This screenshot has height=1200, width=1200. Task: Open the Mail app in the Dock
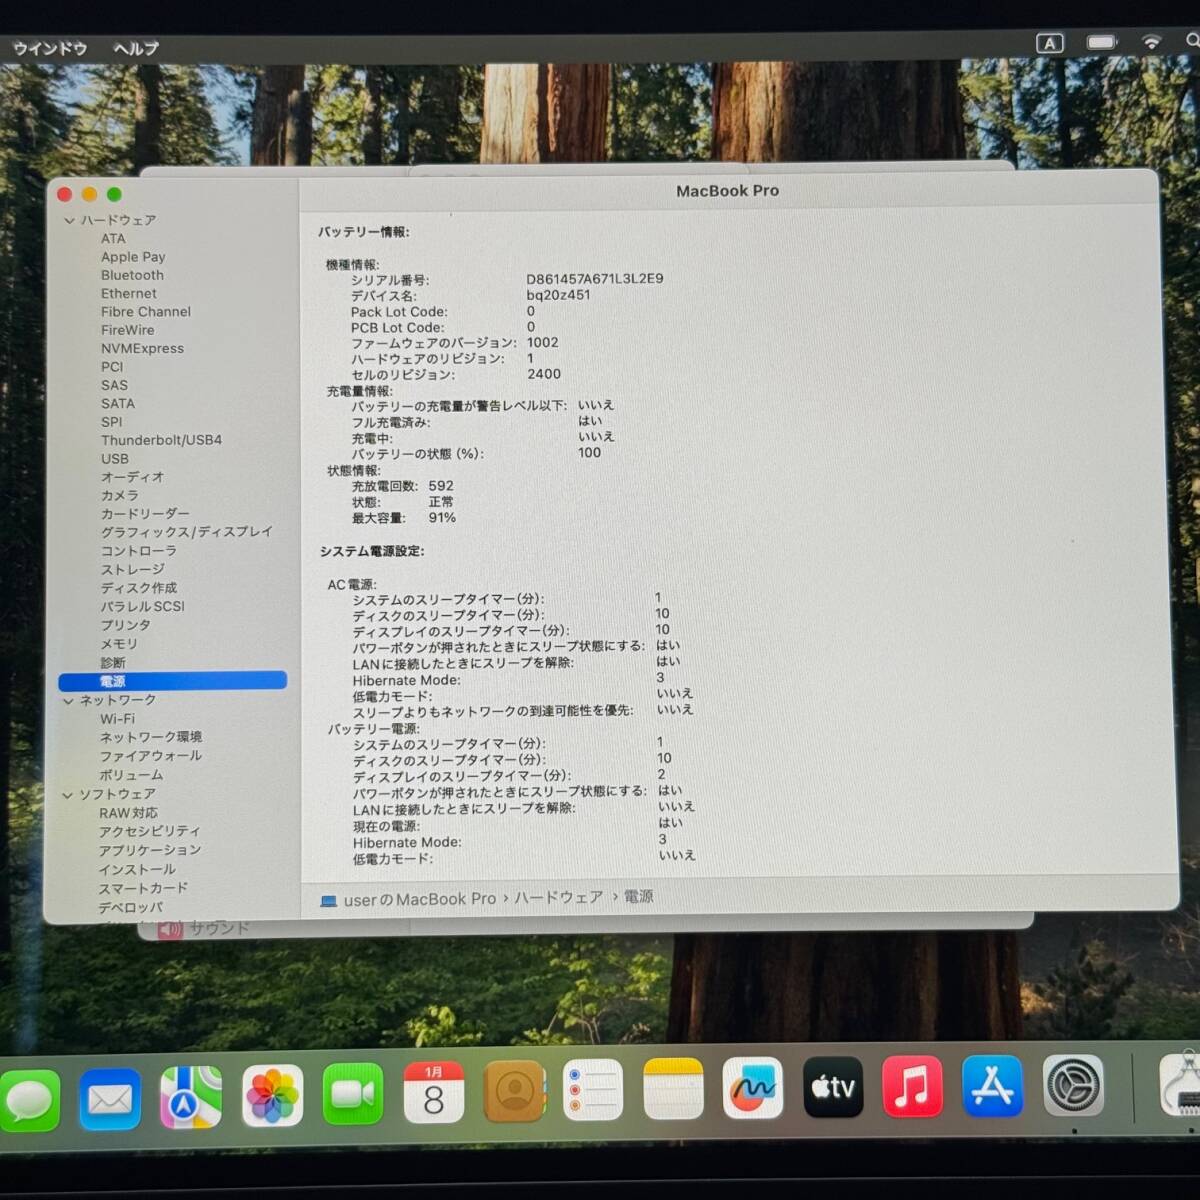point(110,1098)
